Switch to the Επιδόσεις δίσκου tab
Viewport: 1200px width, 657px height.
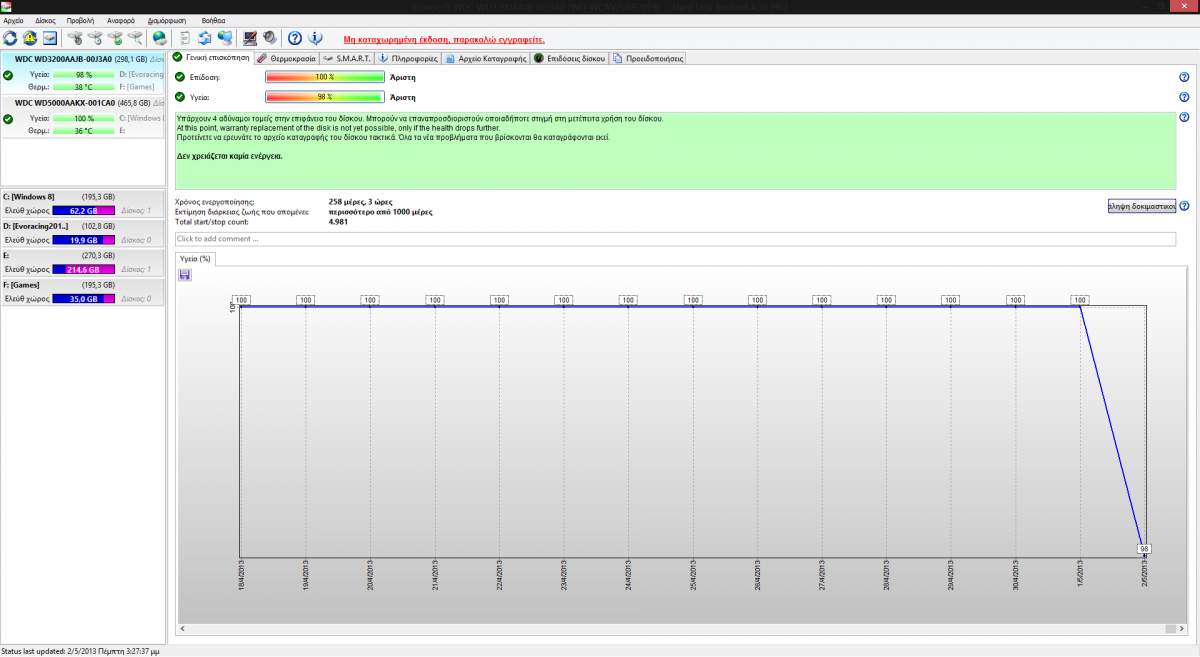tap(570, 59)
